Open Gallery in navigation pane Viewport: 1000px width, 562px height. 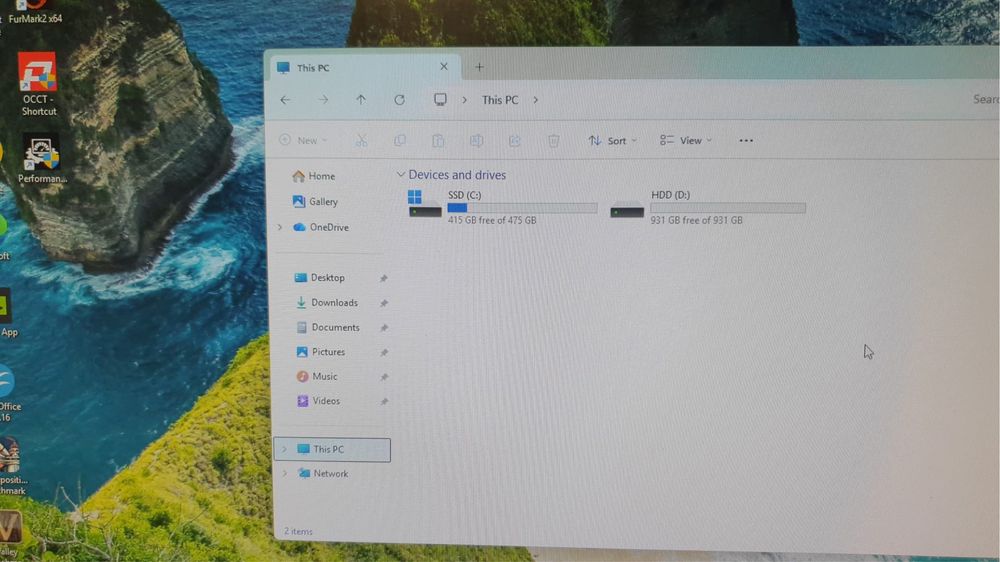tap(315, 202)
